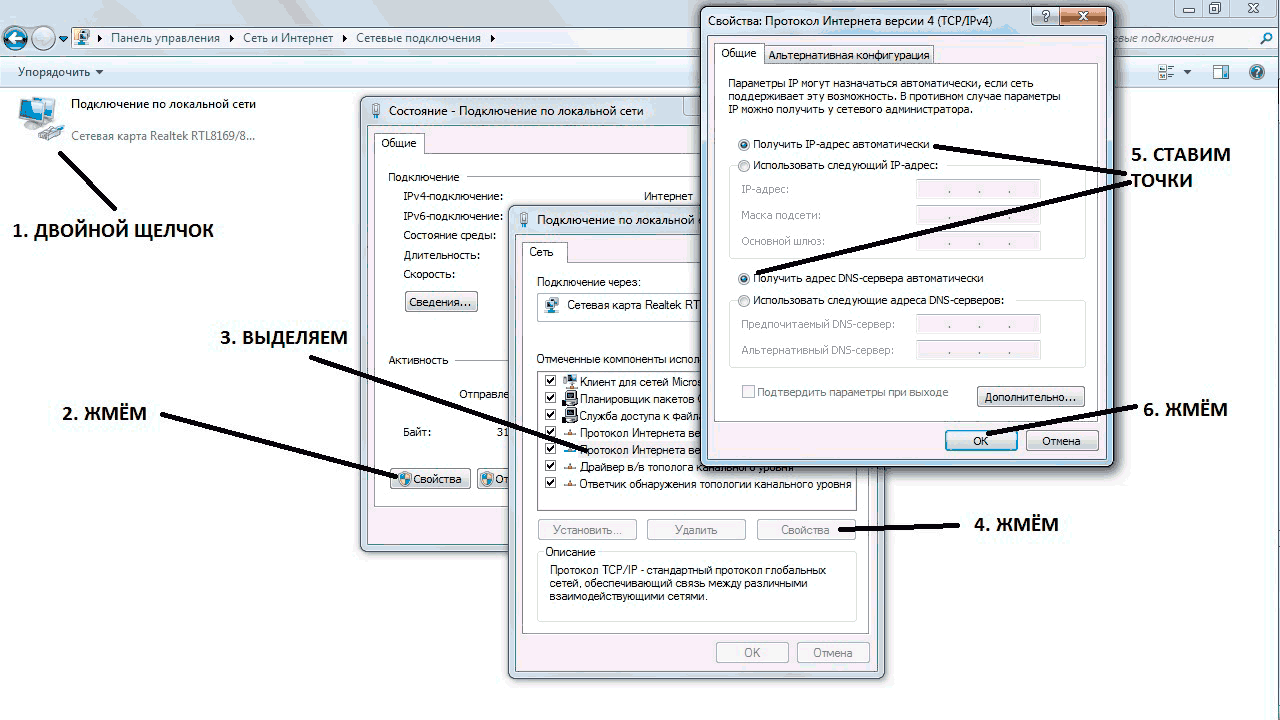
Task: Toggle the preview pane icon
Action: (1220, 72)
